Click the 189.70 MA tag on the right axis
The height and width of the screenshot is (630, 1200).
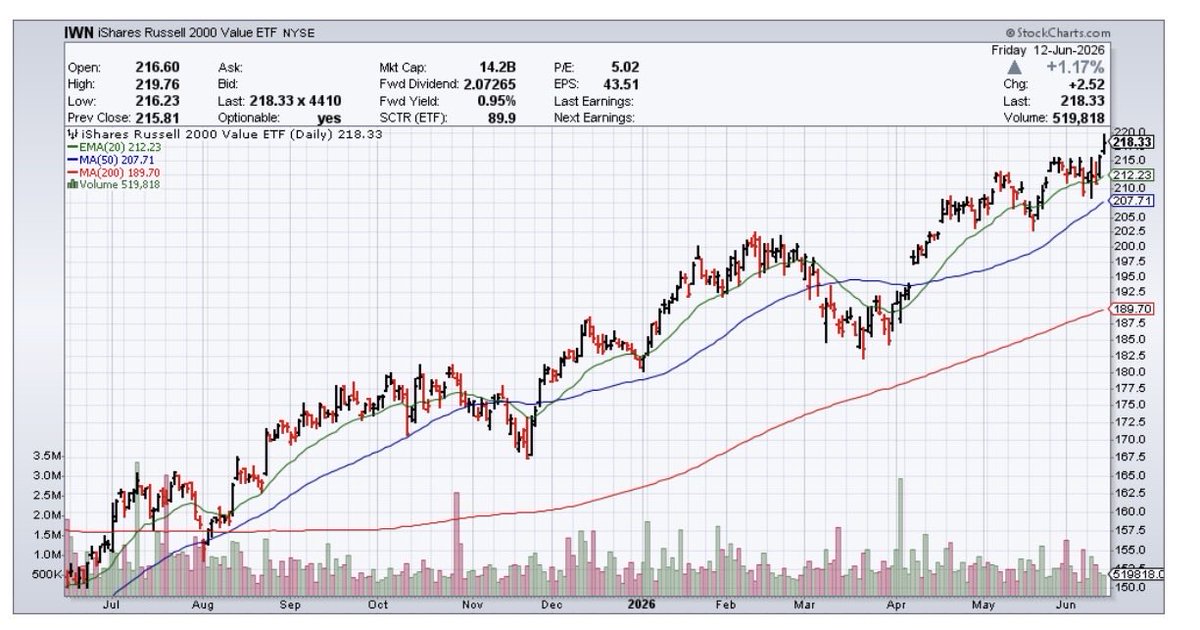1133,309
